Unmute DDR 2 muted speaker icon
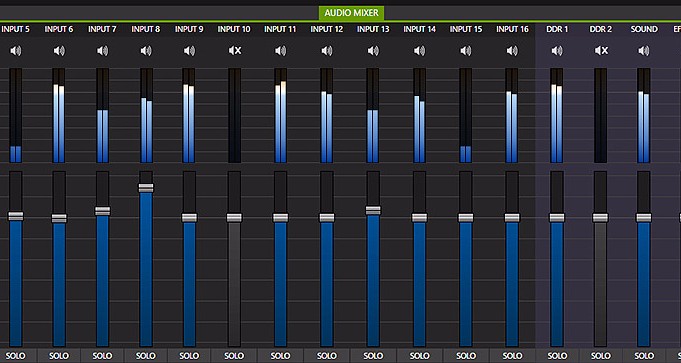The image size is (681, 363). coord(601,51)
